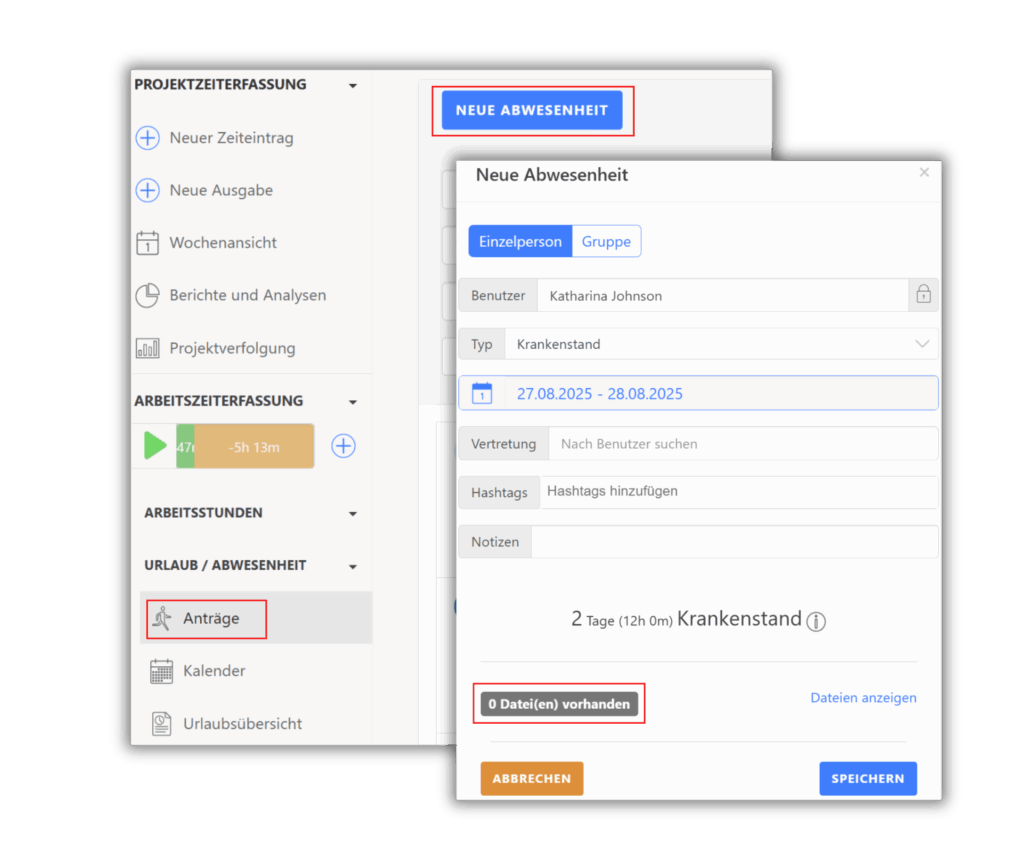This screenshot has height=858, width=1030.
Task: Switch to the Gruppe option
Action: pos(606,241)
